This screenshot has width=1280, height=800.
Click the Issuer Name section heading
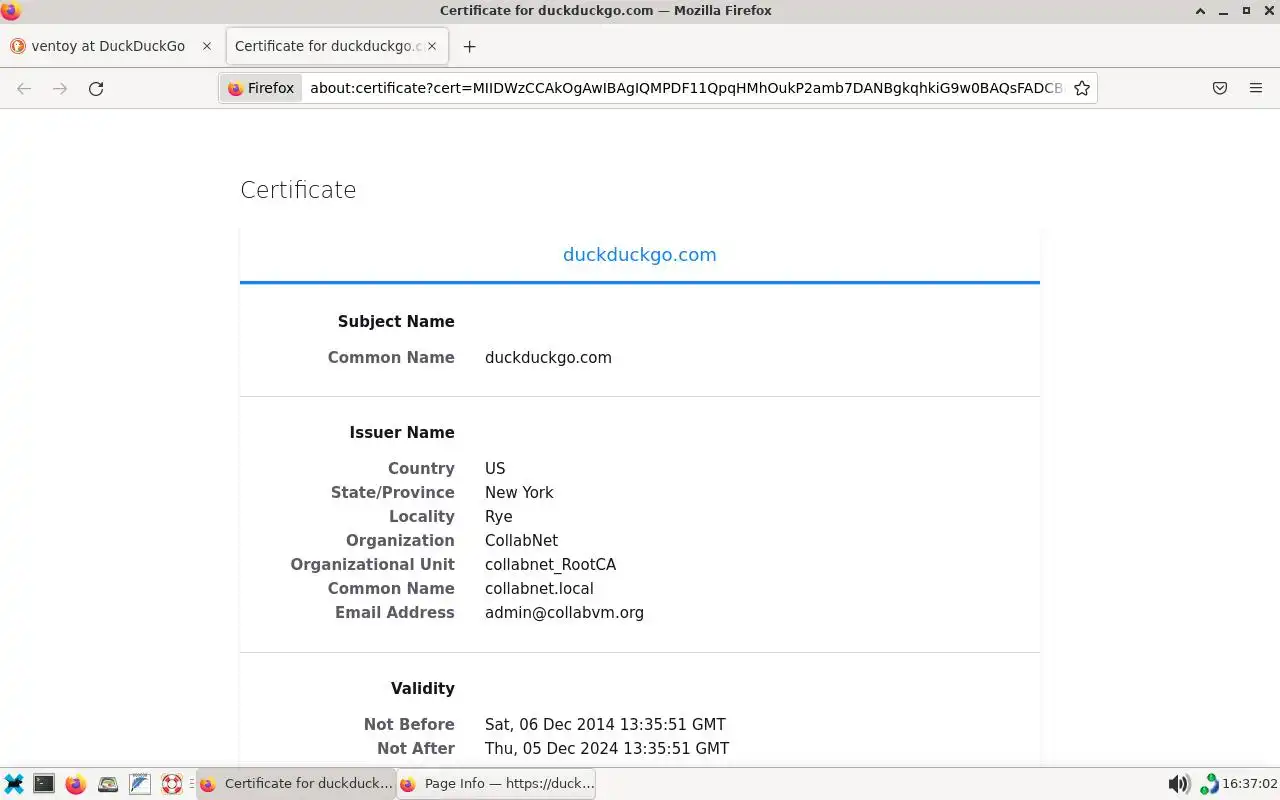tap(402, 433)
